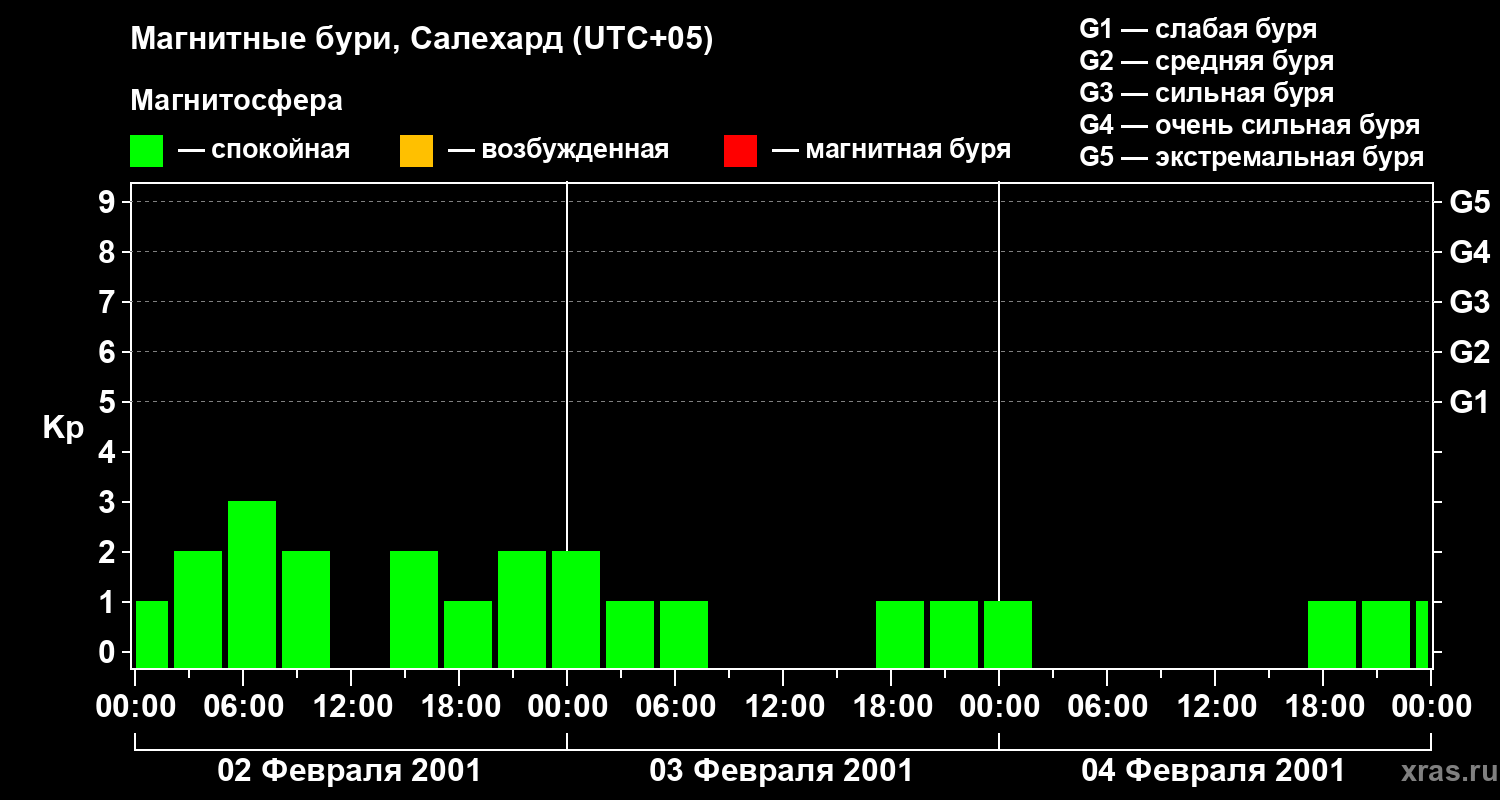Viewport: 1500px width, 800px height.
Task: Click the '04 Февраля 2001' date label
Action: [1213, 771]
